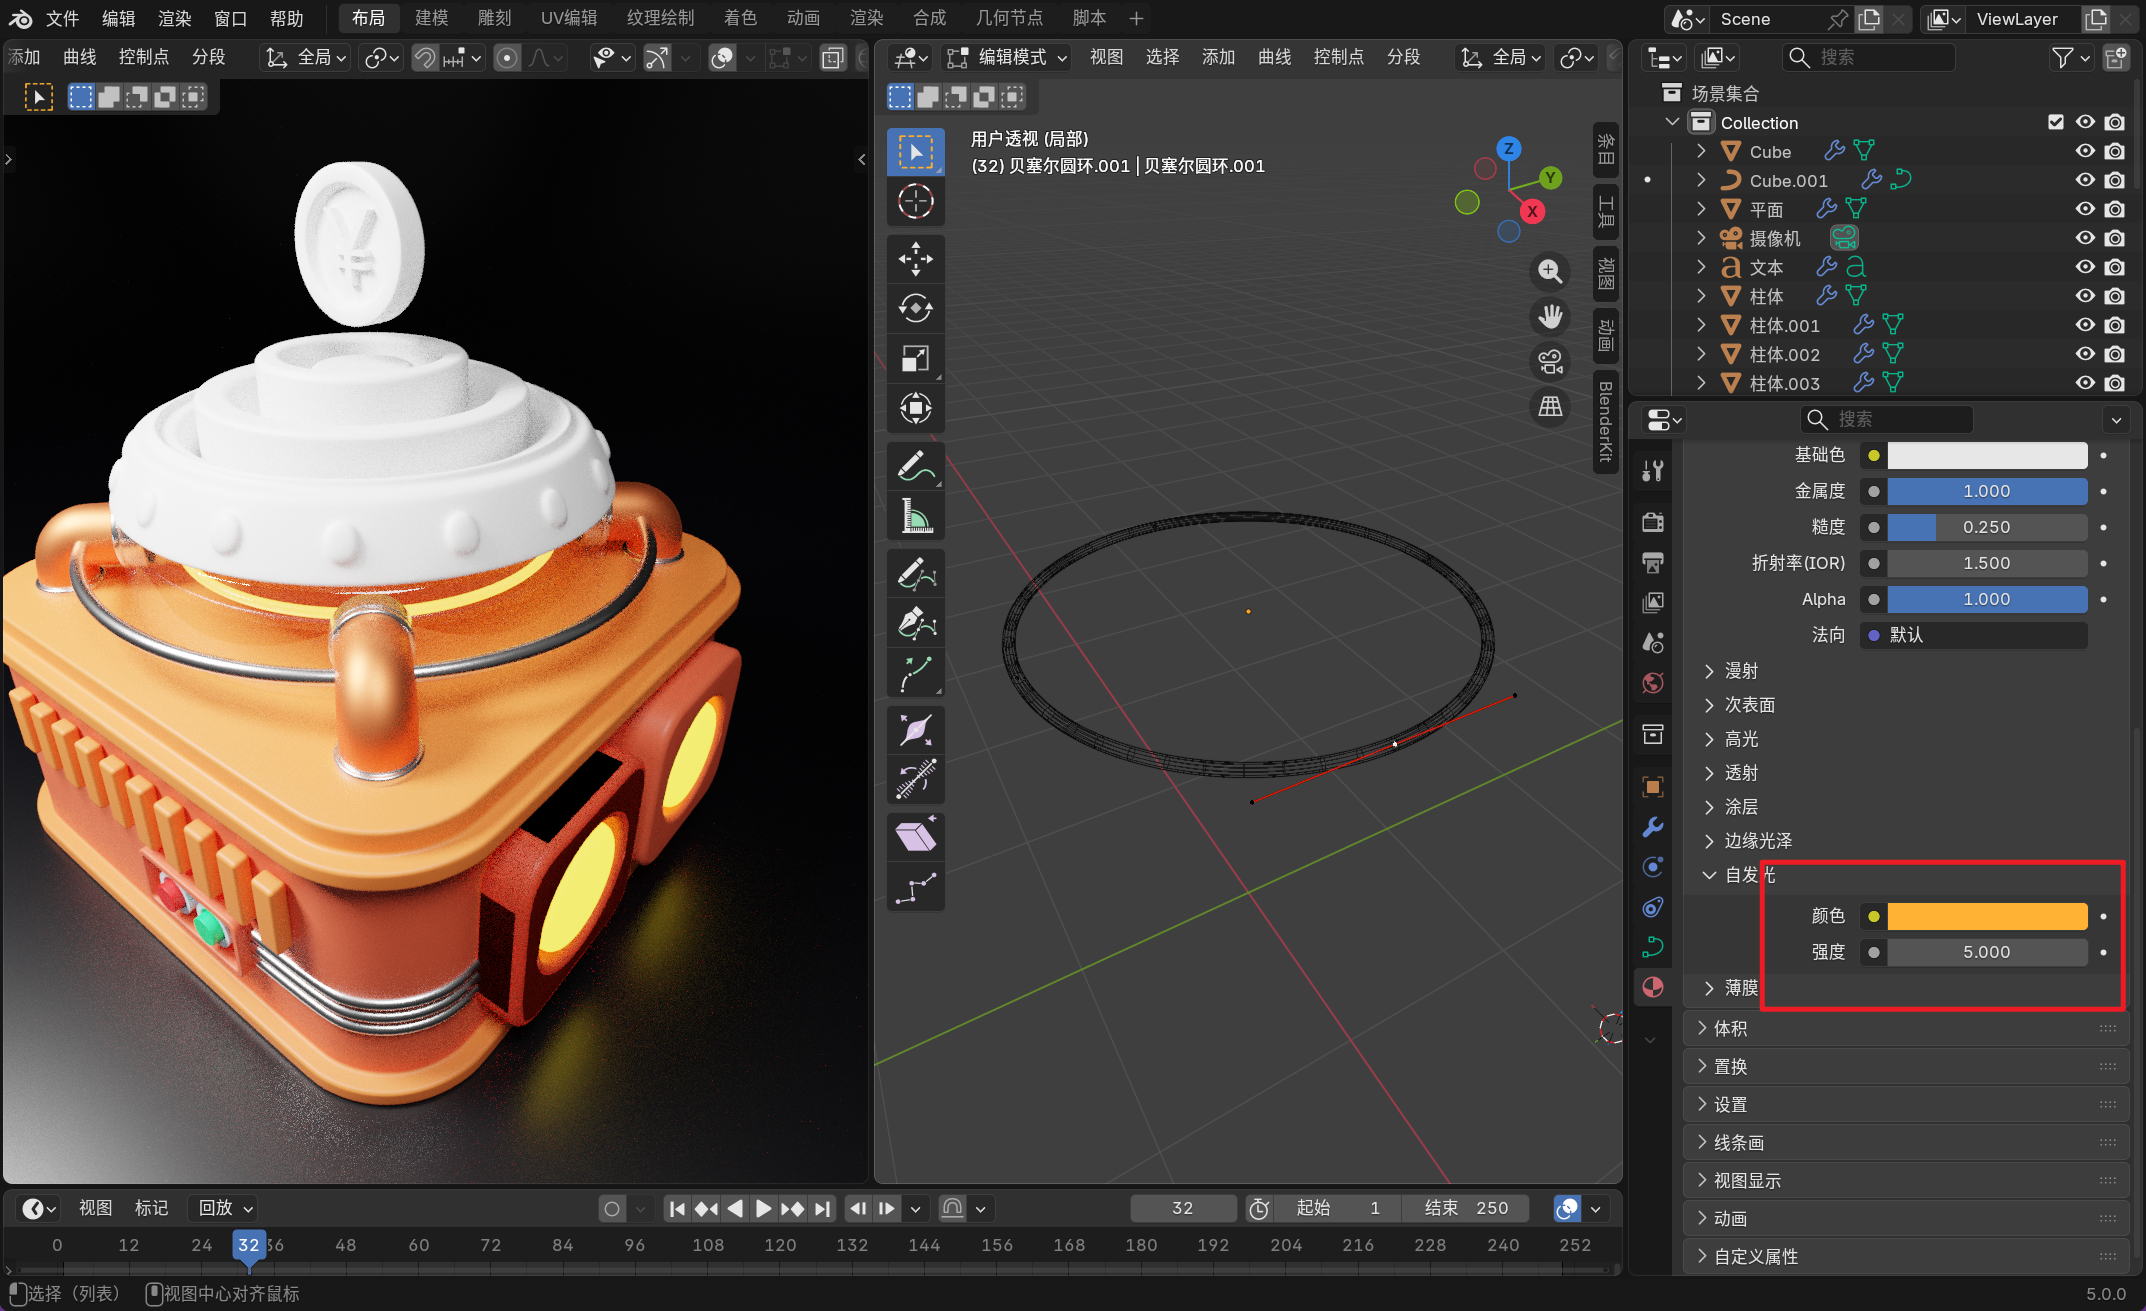Open the Modifier wrench properties tab
The image size is (2146, 1311).
[1653, 827]
